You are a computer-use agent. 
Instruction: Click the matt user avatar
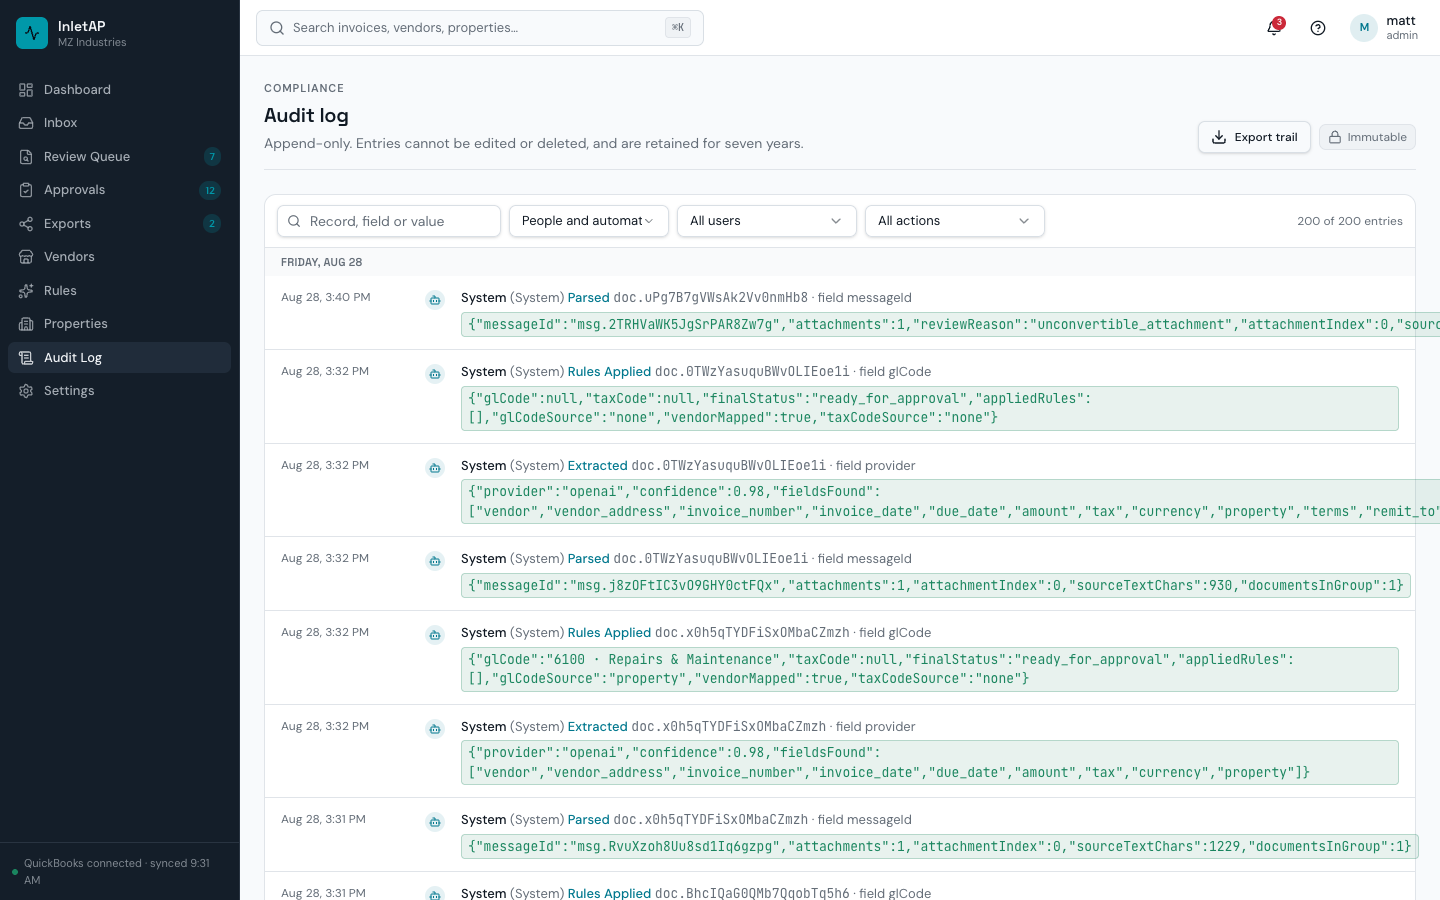tap(1364, 28)
